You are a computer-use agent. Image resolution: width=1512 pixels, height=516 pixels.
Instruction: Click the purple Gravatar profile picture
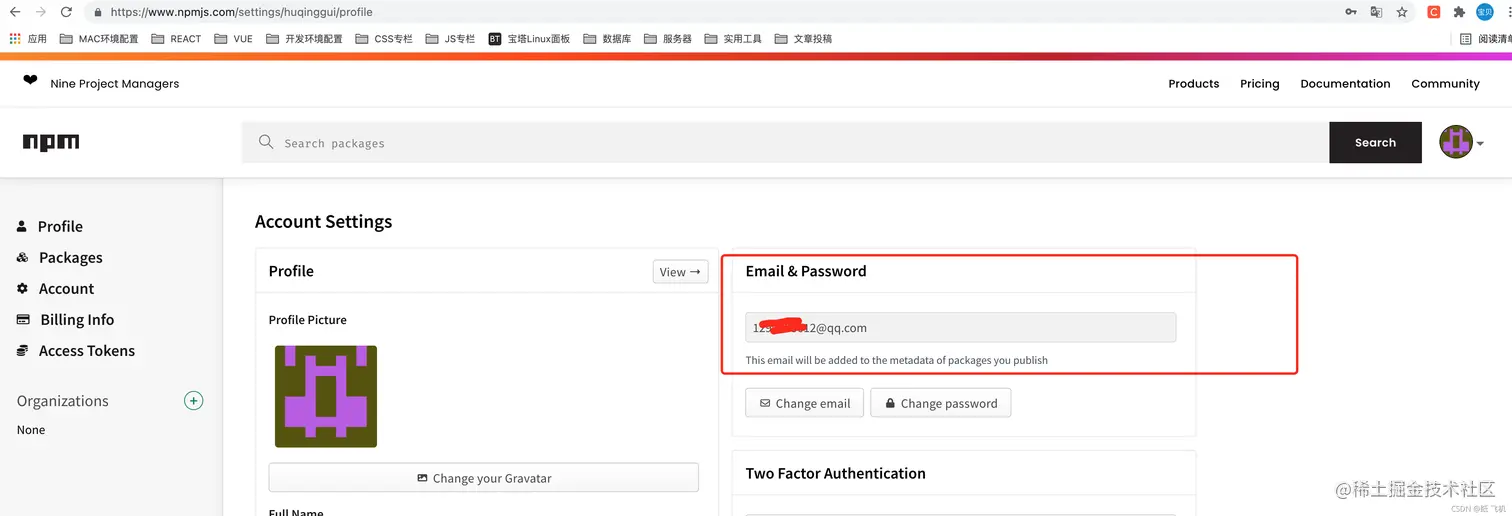click(x=326, y=396)
